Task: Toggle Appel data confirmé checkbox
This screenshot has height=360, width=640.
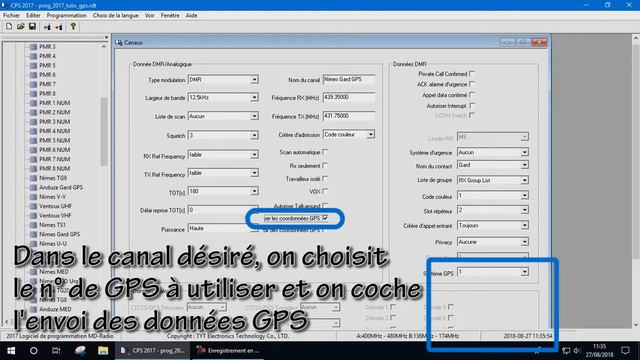Action: coord(472,94)
